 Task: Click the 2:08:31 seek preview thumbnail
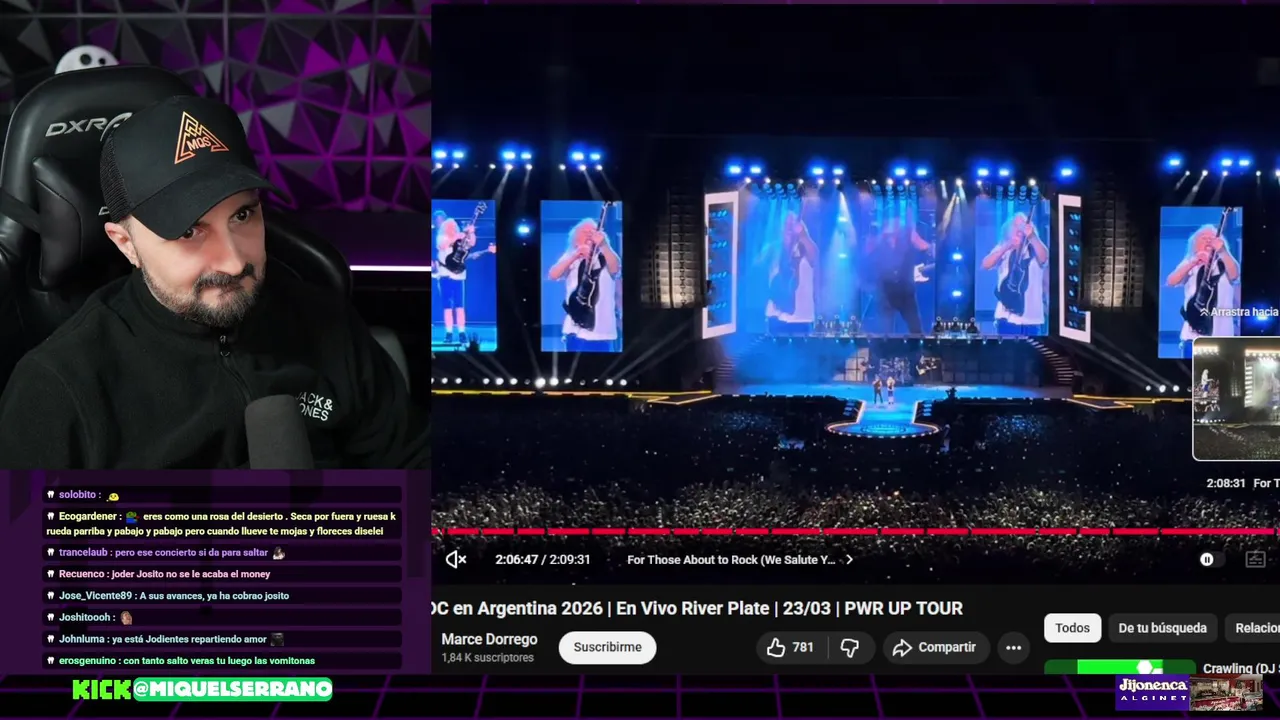(1236, 399)
